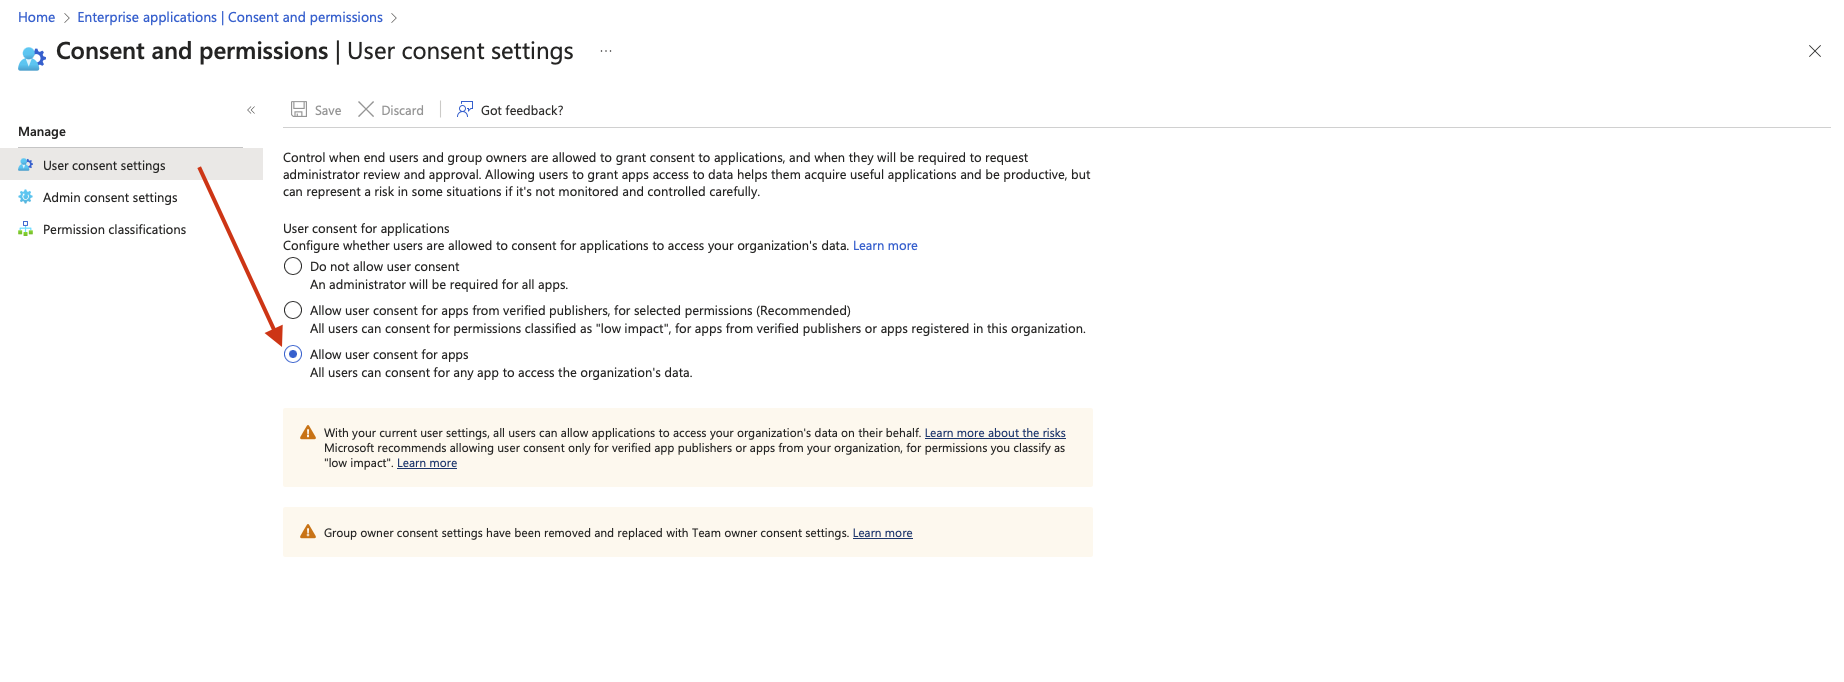Select Allow user consent for apps radio
Image resolution: width=1844 pixels, height=682 pixels.
(293, 354)
